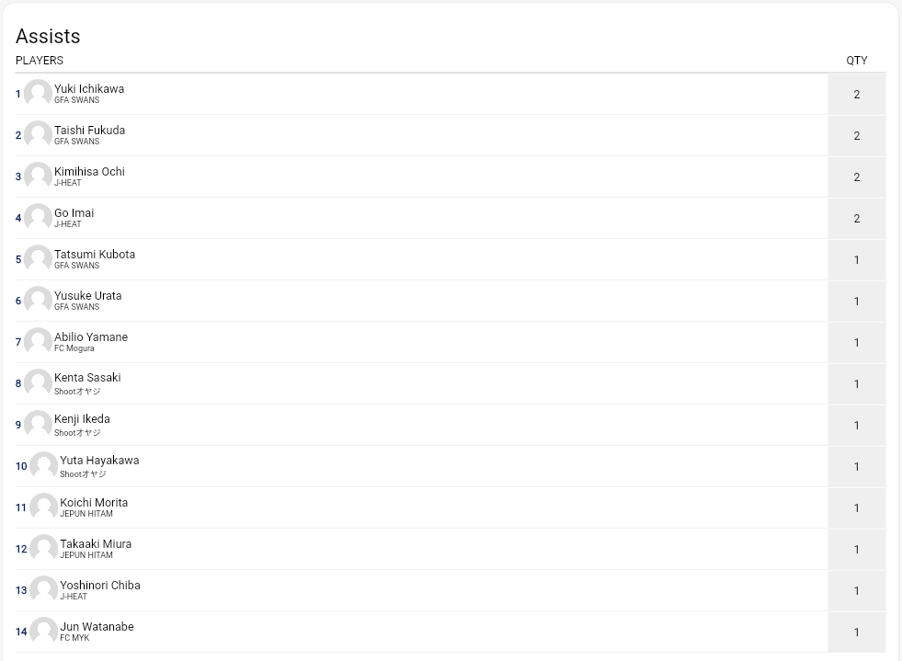The image size is (902, 661).
Task: Click the assist count for Yuki Ichikawa
Action: click(x=856, y=94)
